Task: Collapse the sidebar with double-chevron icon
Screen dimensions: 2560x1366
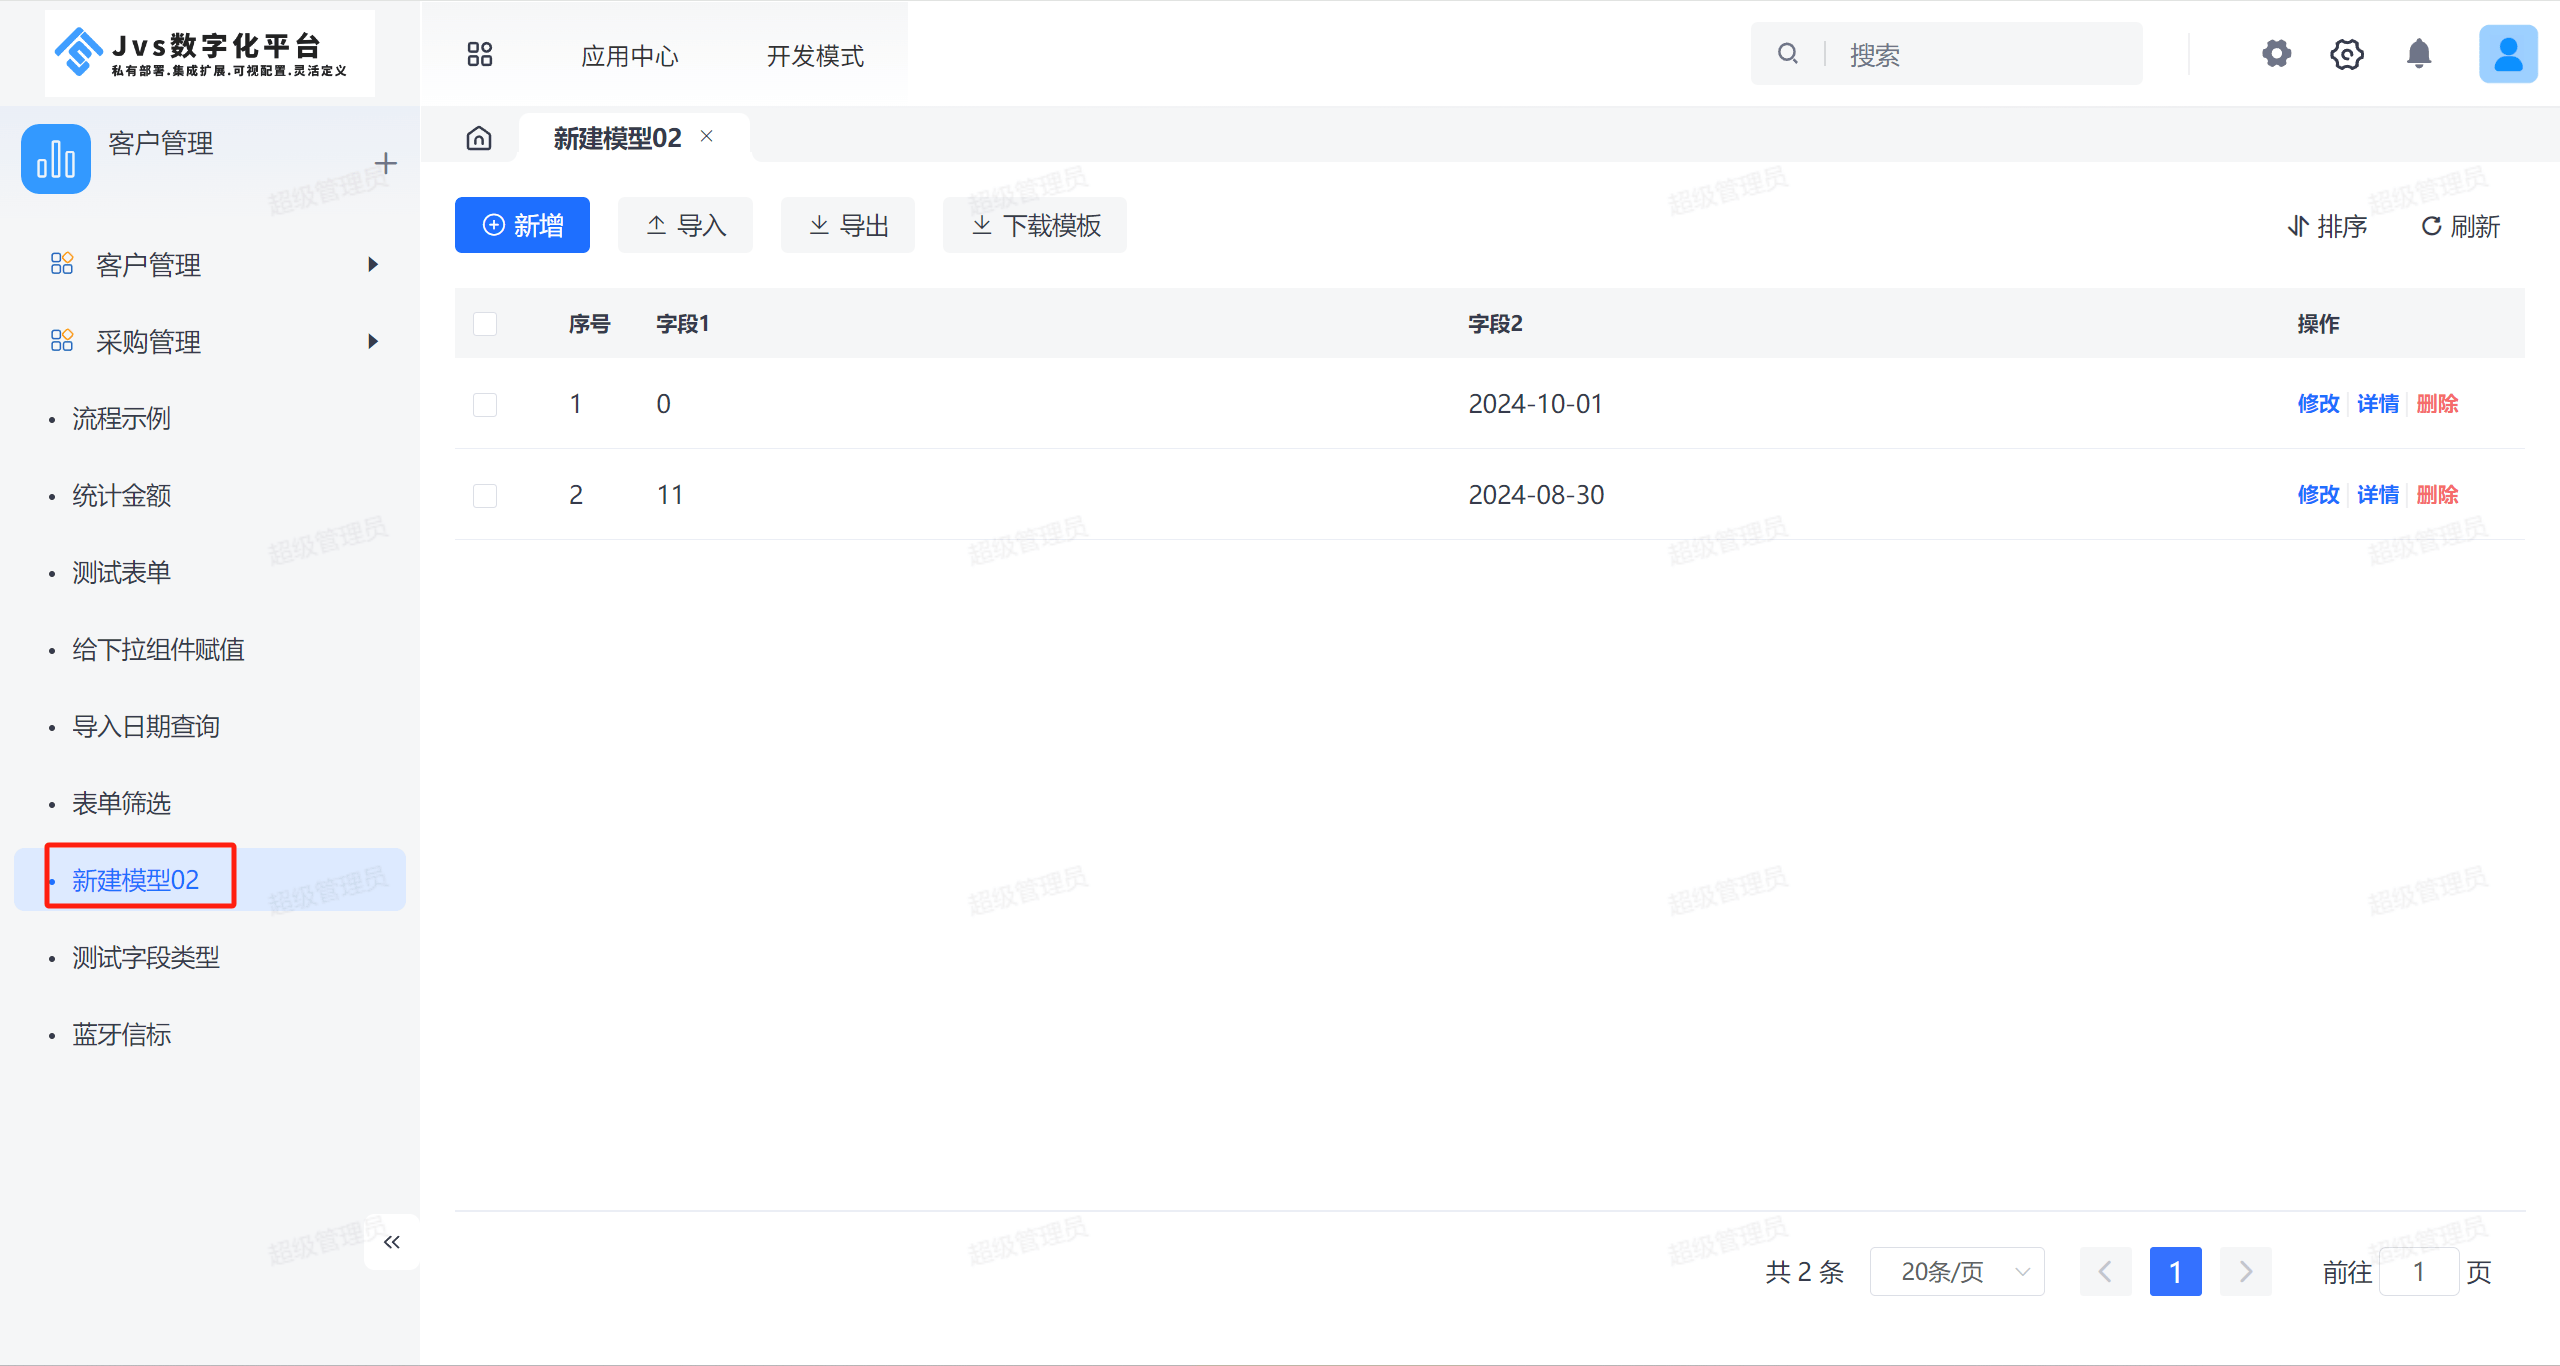Action: coord(391,1242)
